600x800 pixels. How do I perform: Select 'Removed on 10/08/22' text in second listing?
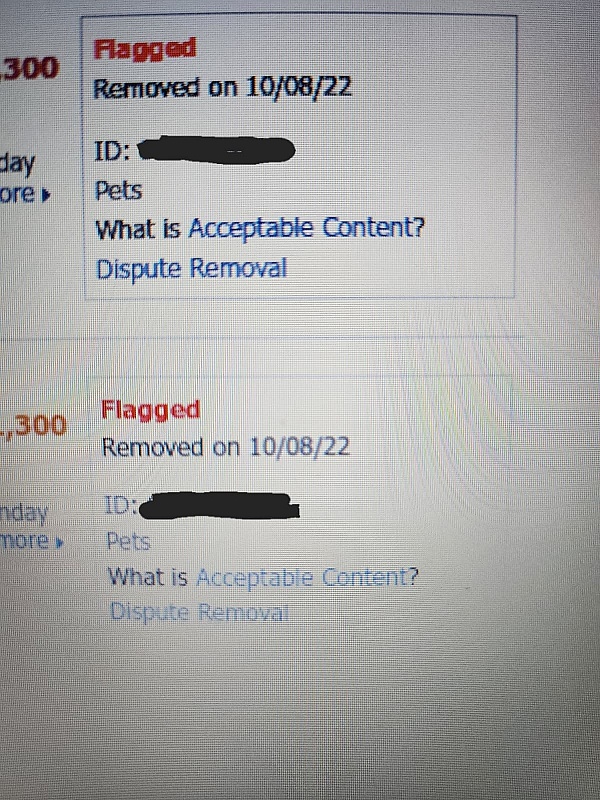226,447
